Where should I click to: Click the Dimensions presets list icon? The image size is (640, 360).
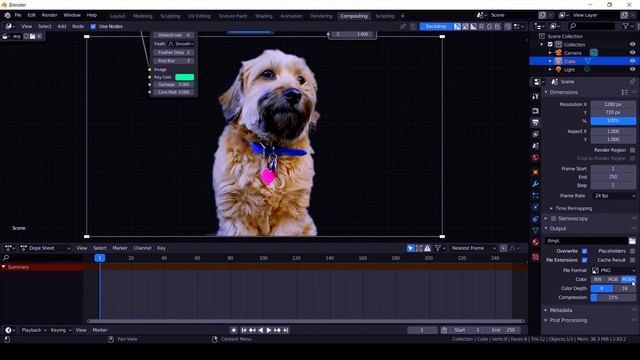(x=624, y=92)
